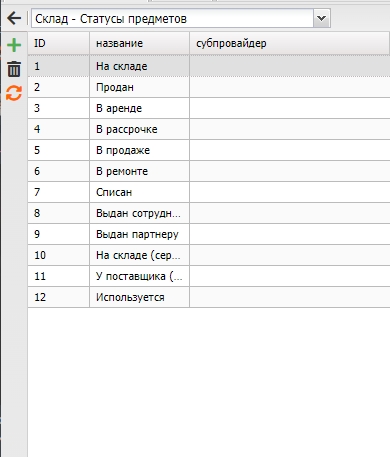Click ID cell 6

pyautogui.click(x=59, y=171)
